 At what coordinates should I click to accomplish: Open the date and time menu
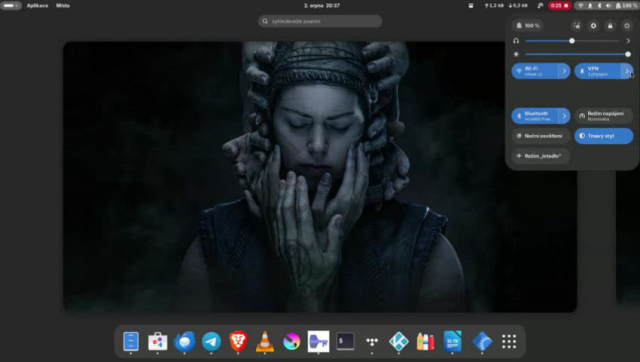click(322, 6)
